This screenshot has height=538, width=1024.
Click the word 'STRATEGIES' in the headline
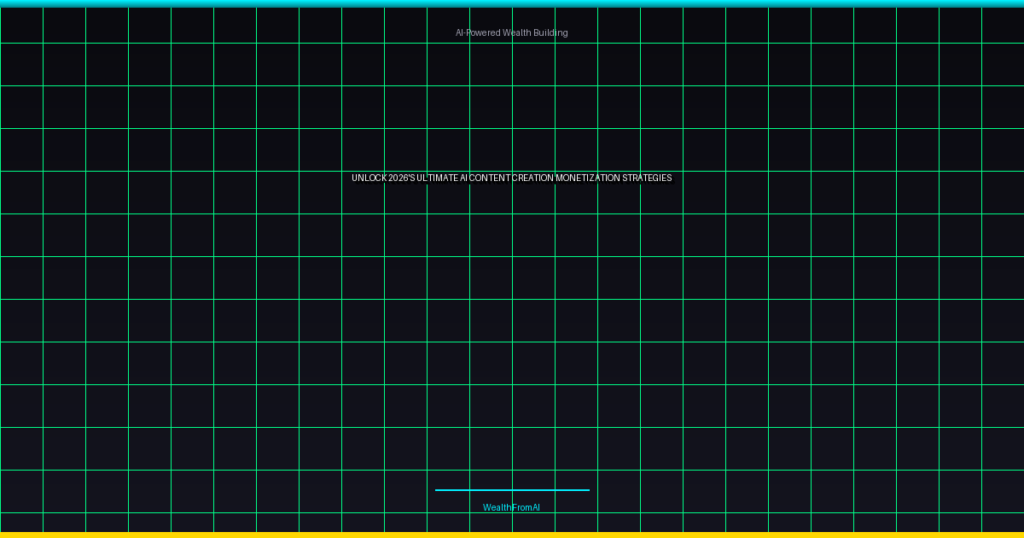coord(647,178)
